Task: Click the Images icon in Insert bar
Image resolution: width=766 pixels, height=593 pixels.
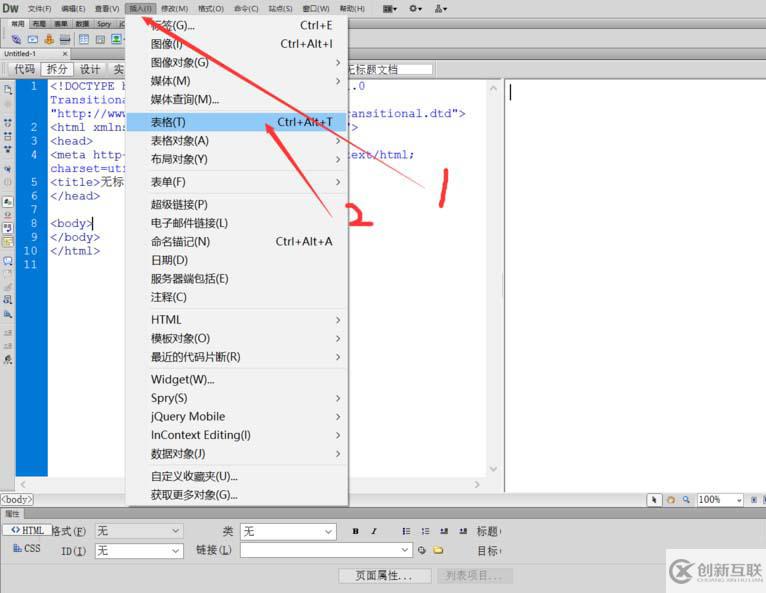Action: (116, 39)
